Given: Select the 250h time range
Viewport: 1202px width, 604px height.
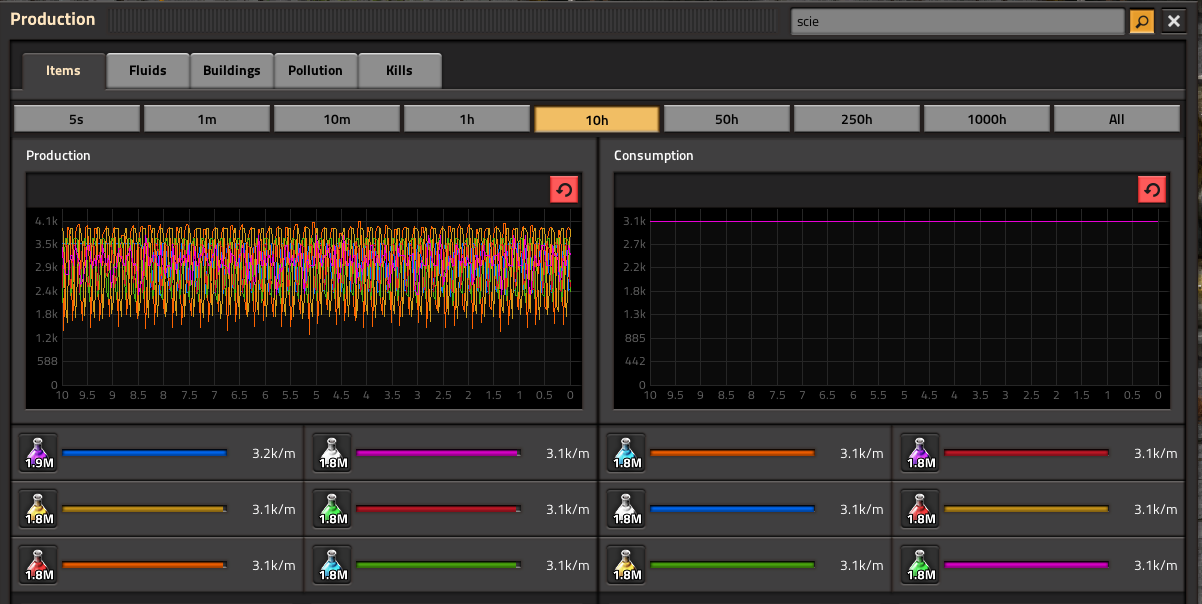Looking at the screenshot, I should 857,119.
